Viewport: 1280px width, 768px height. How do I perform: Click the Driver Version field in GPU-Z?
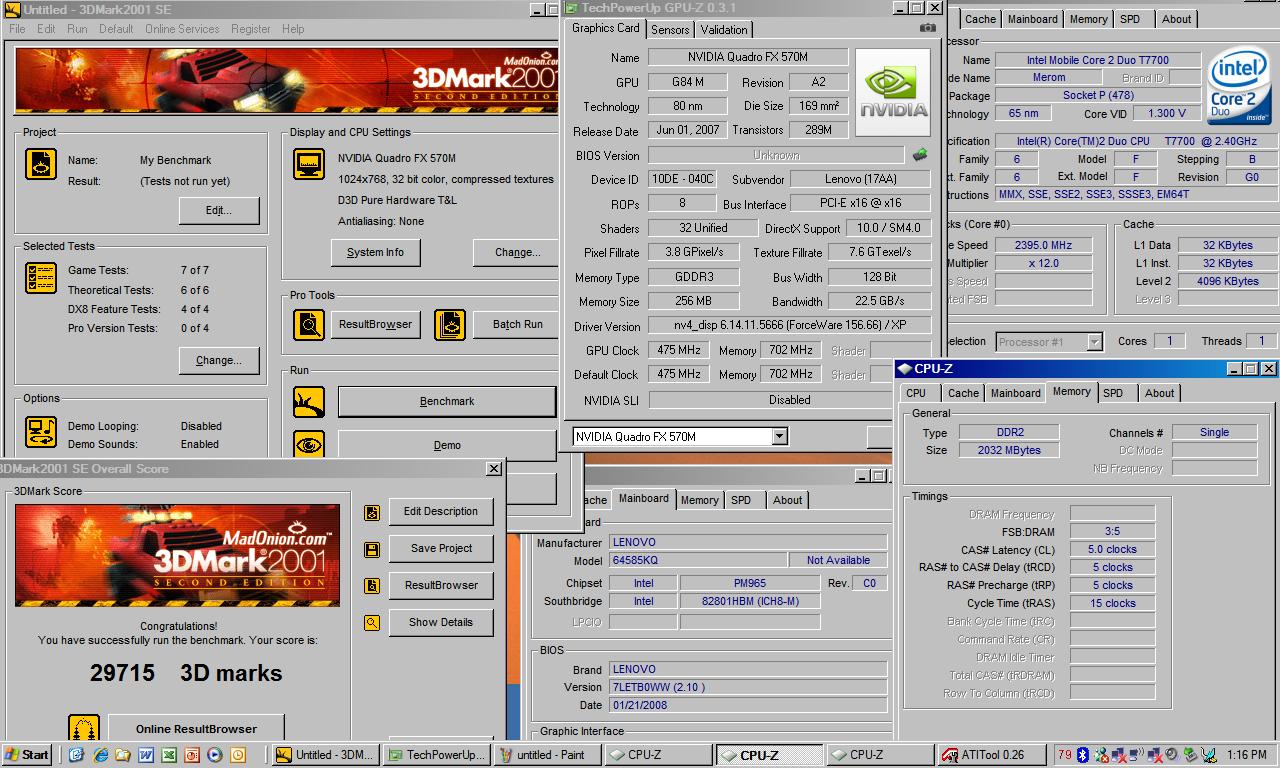click(x=790, y=326)
